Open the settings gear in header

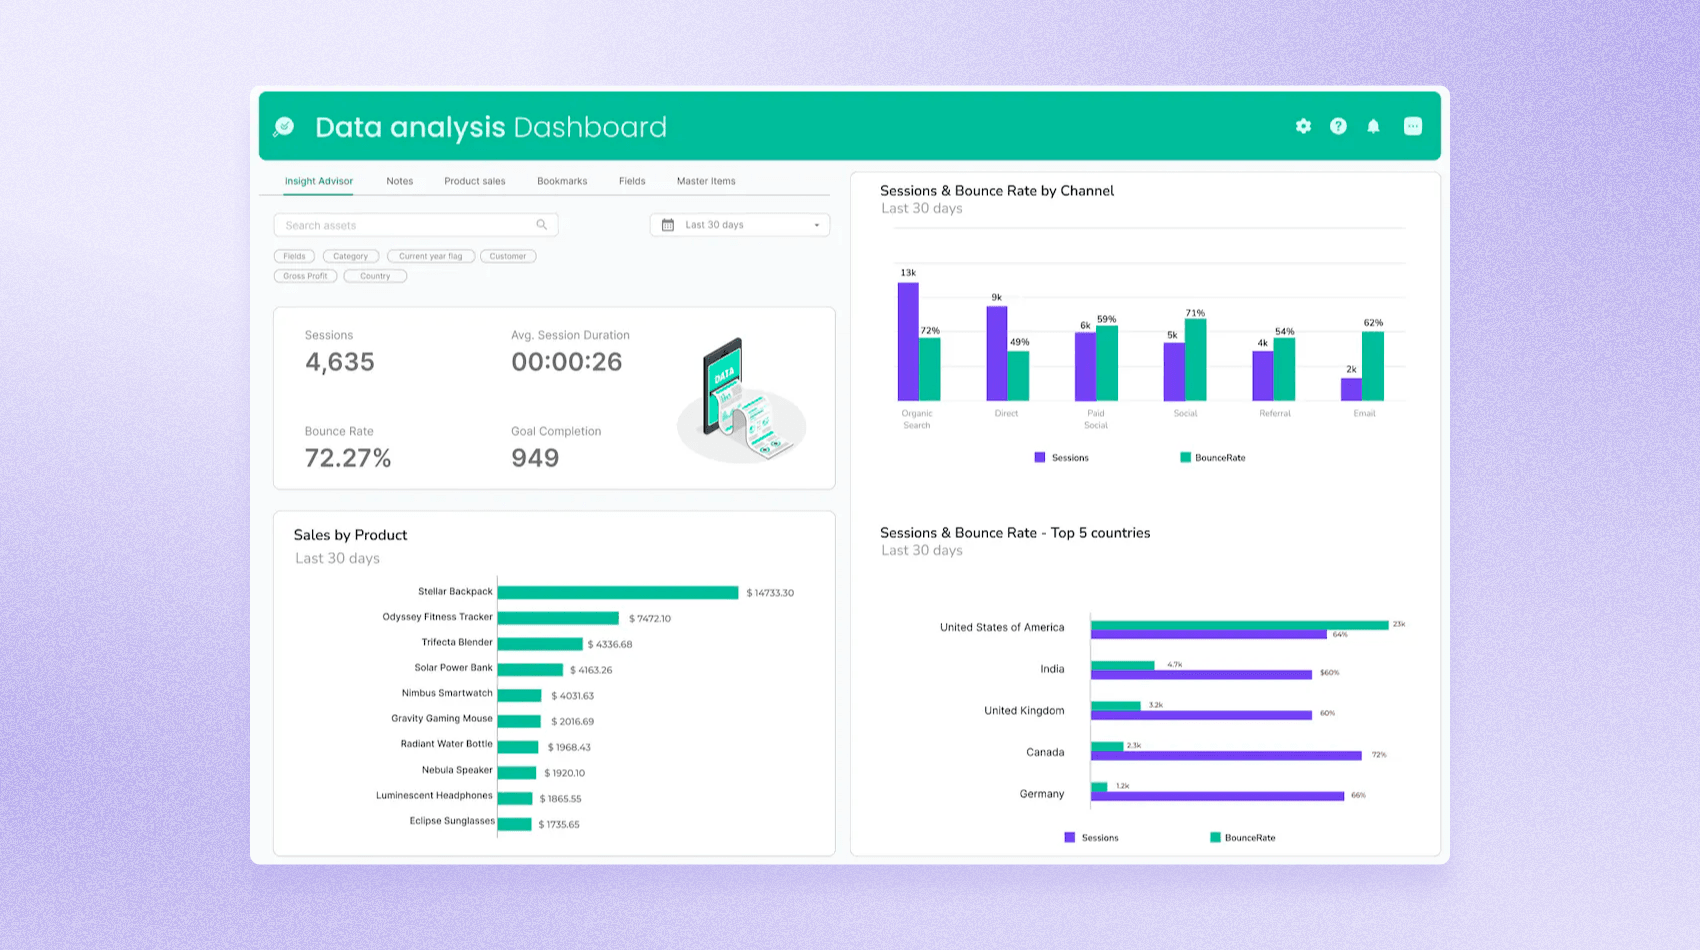click(1303, 126)
